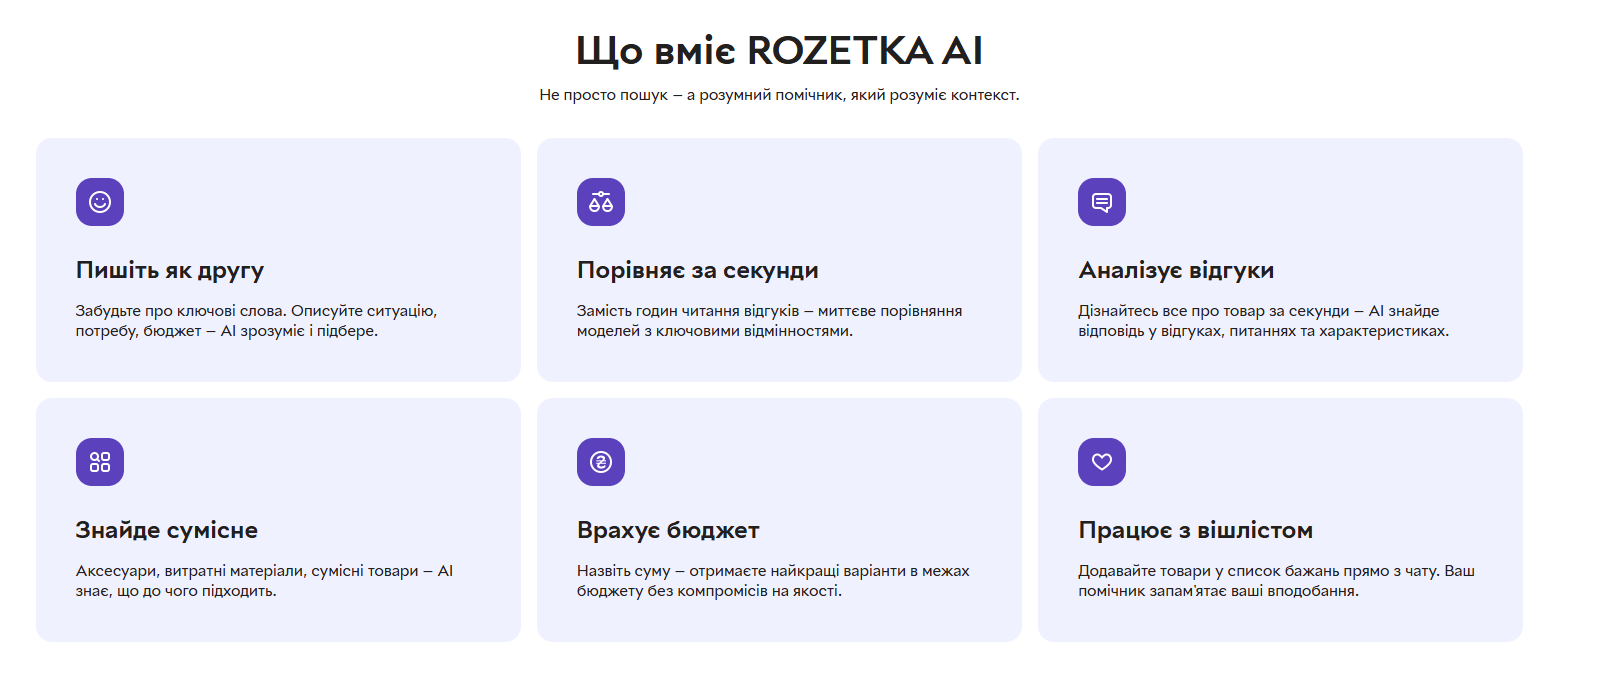This screenshot has height=684, width=1604.
Task: Click the reviews chat bubble icon
Action: pyautogui.click(x=1102, y=202)
